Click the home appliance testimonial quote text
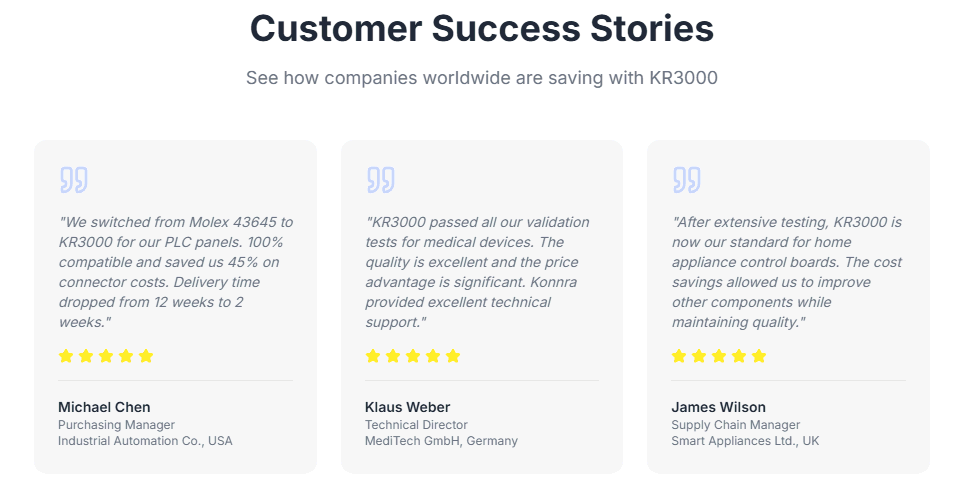The height and width of the screenshot is (483, 960). (786, 272)
